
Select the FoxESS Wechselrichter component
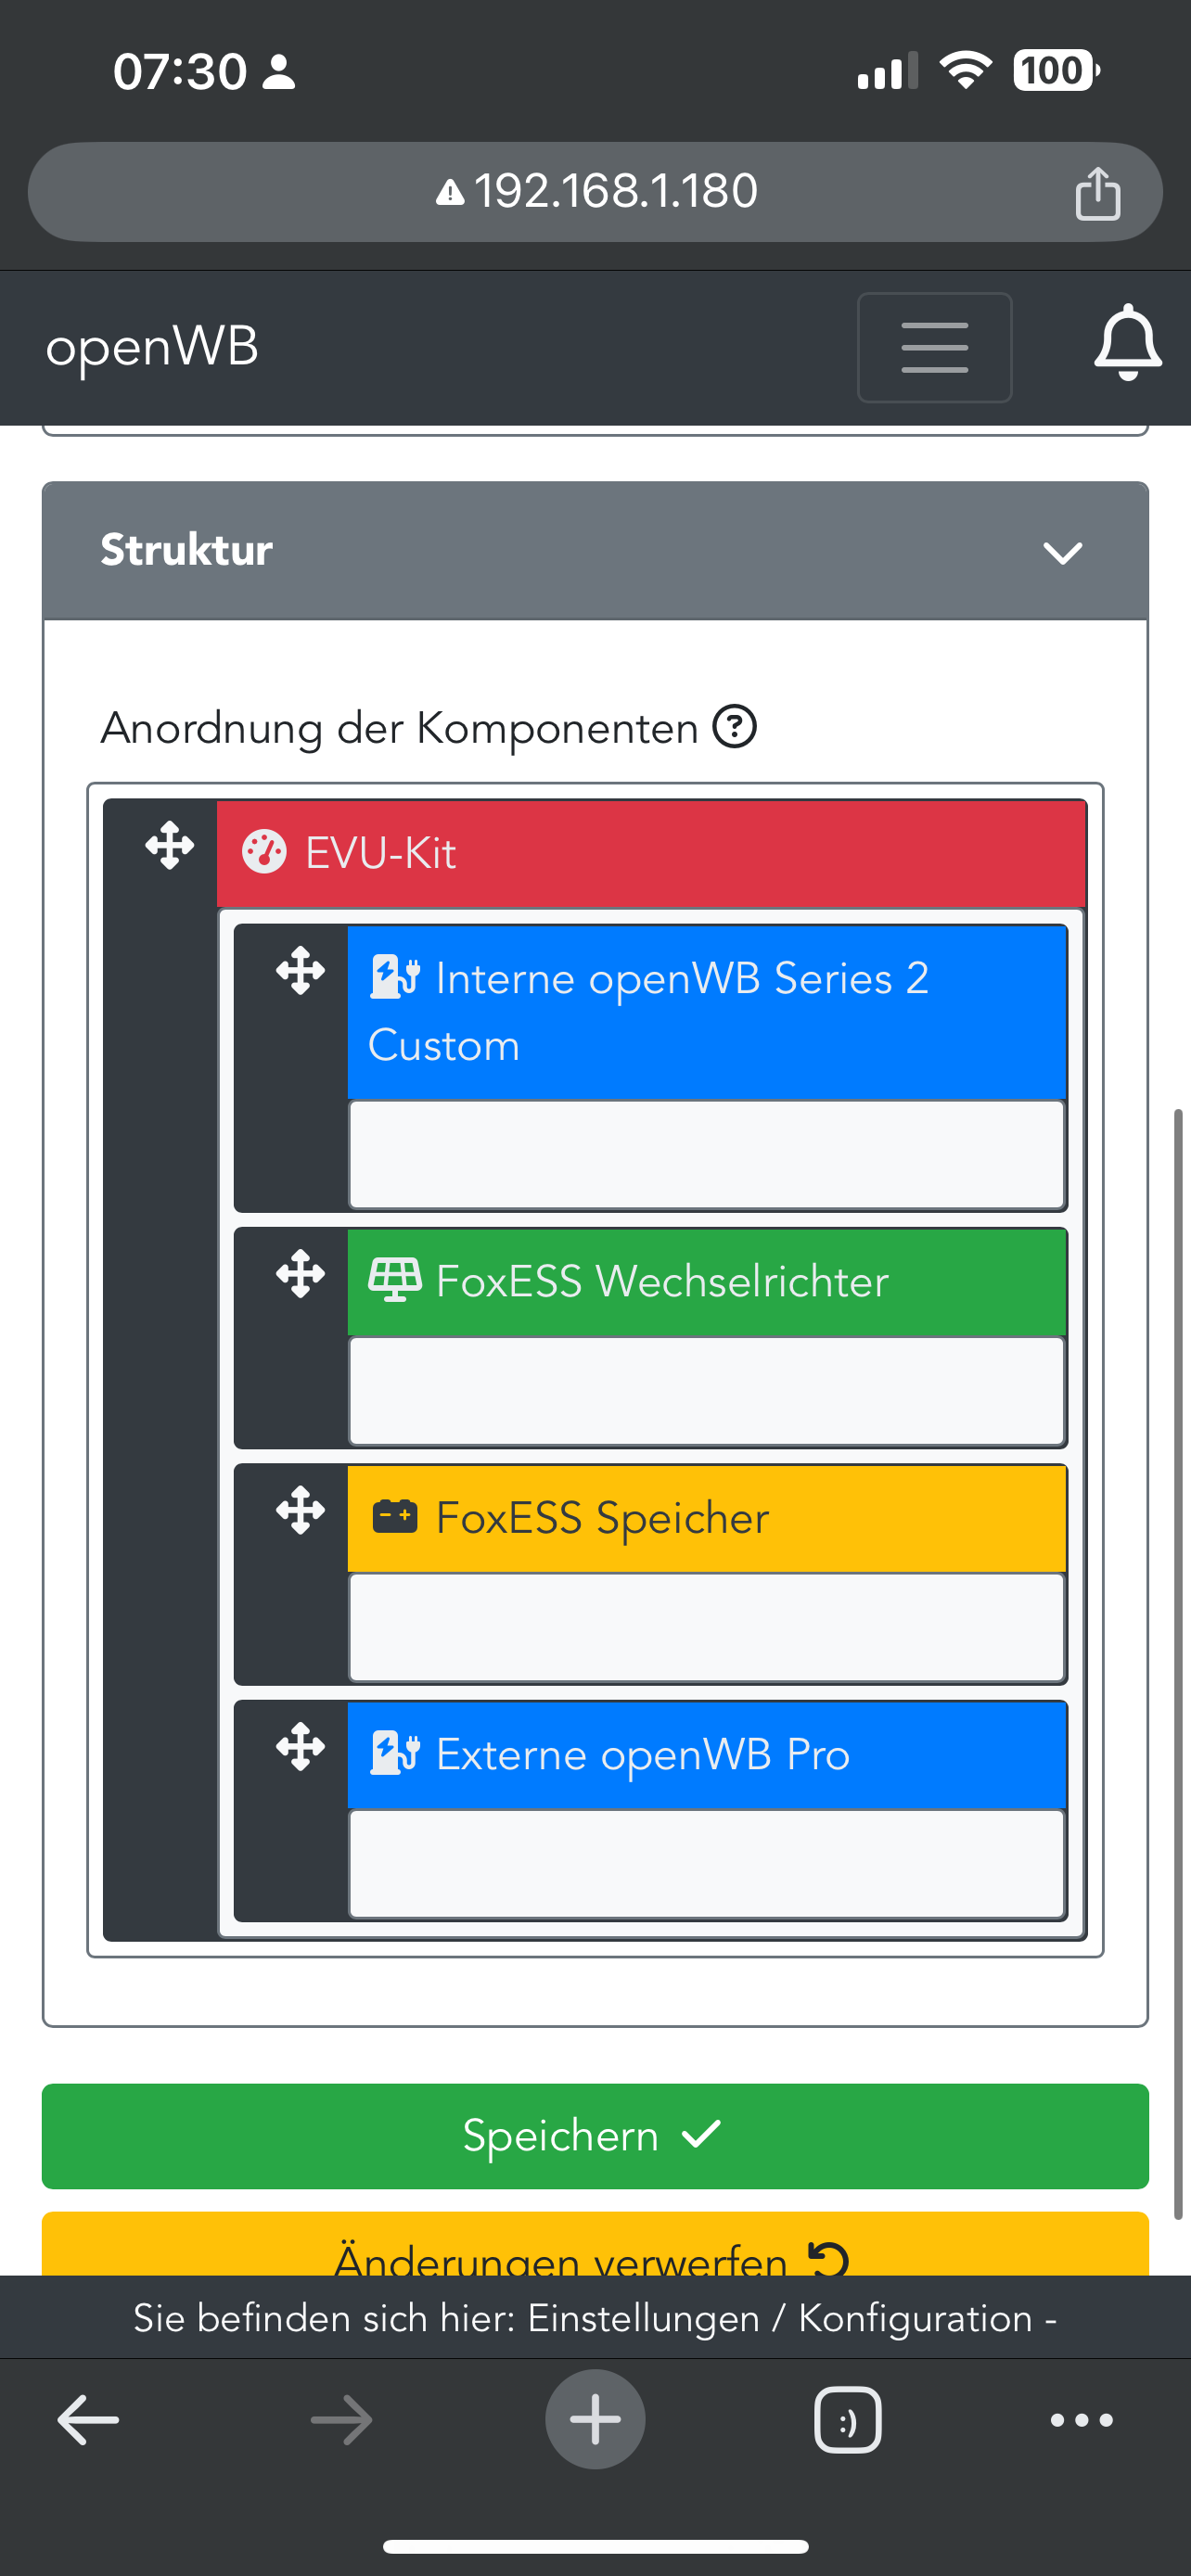[705, 1282]
